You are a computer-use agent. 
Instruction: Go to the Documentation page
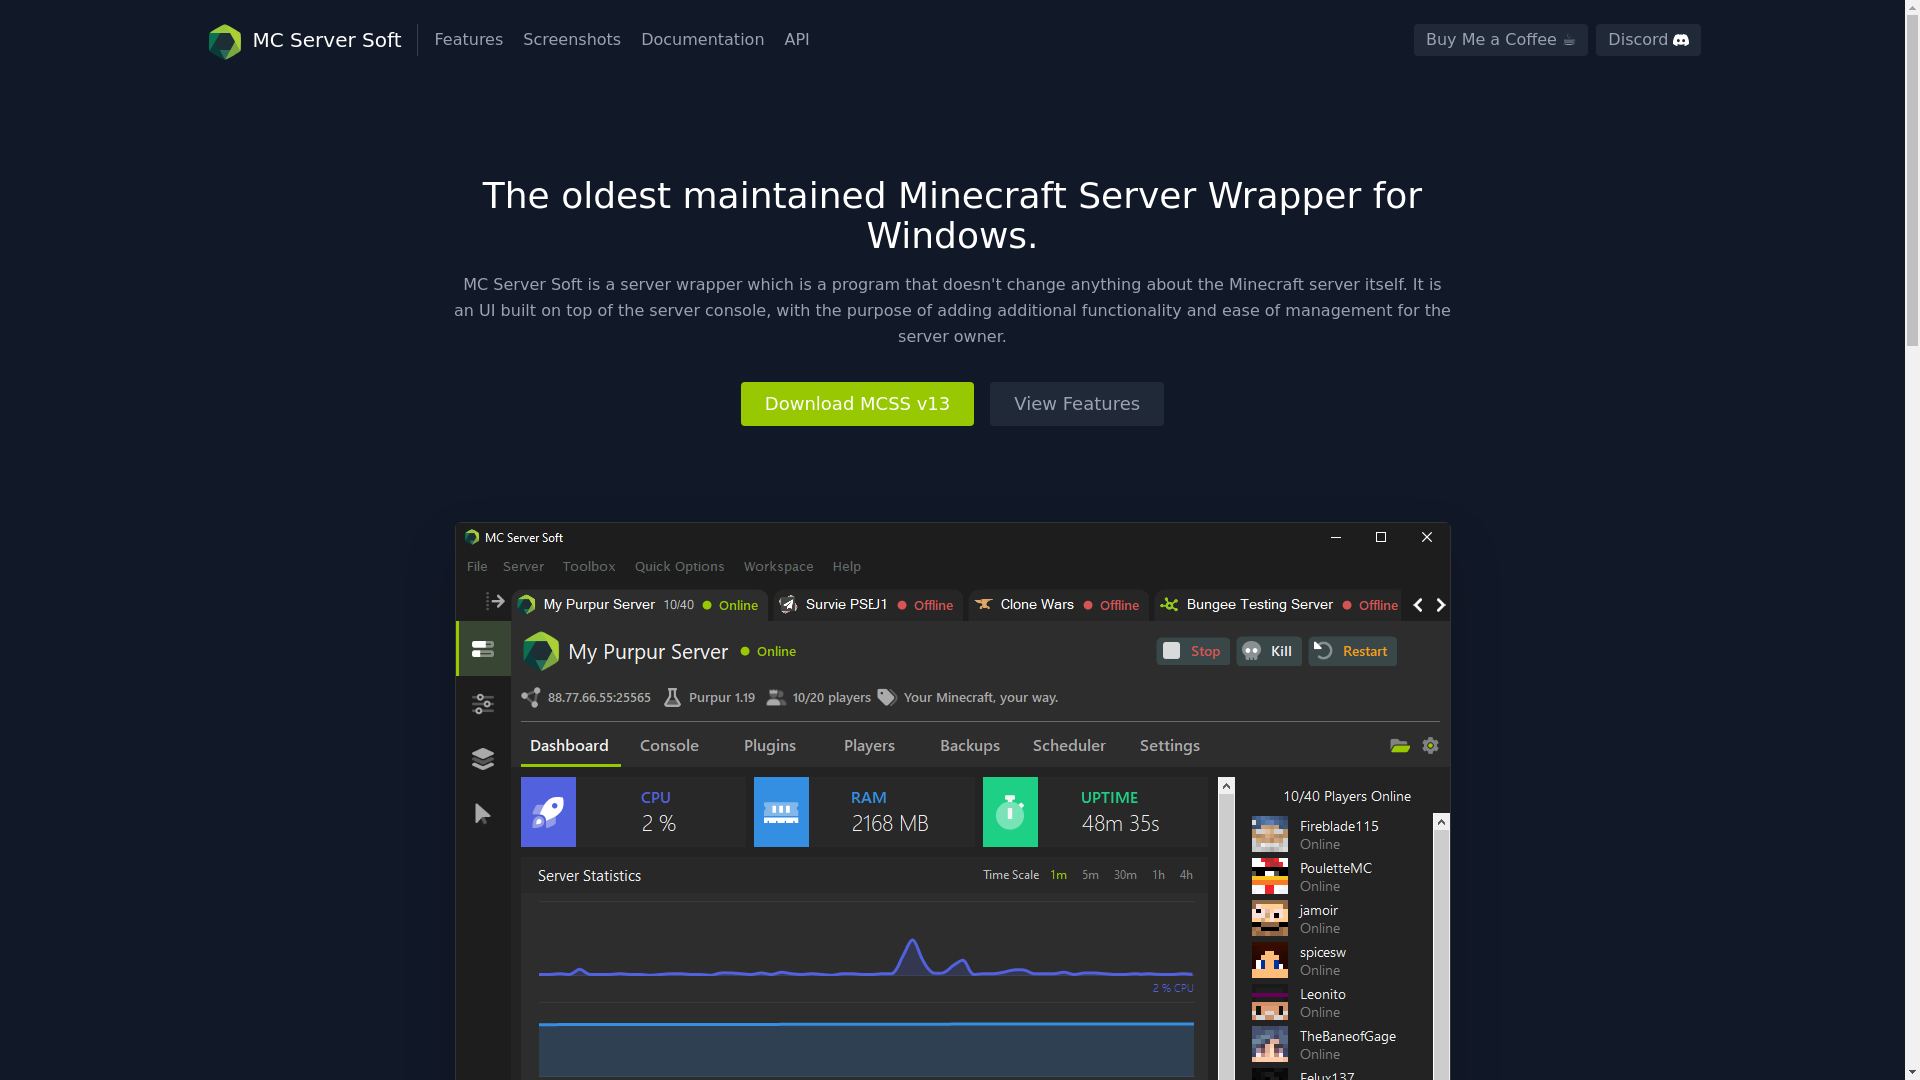(702, 40)
